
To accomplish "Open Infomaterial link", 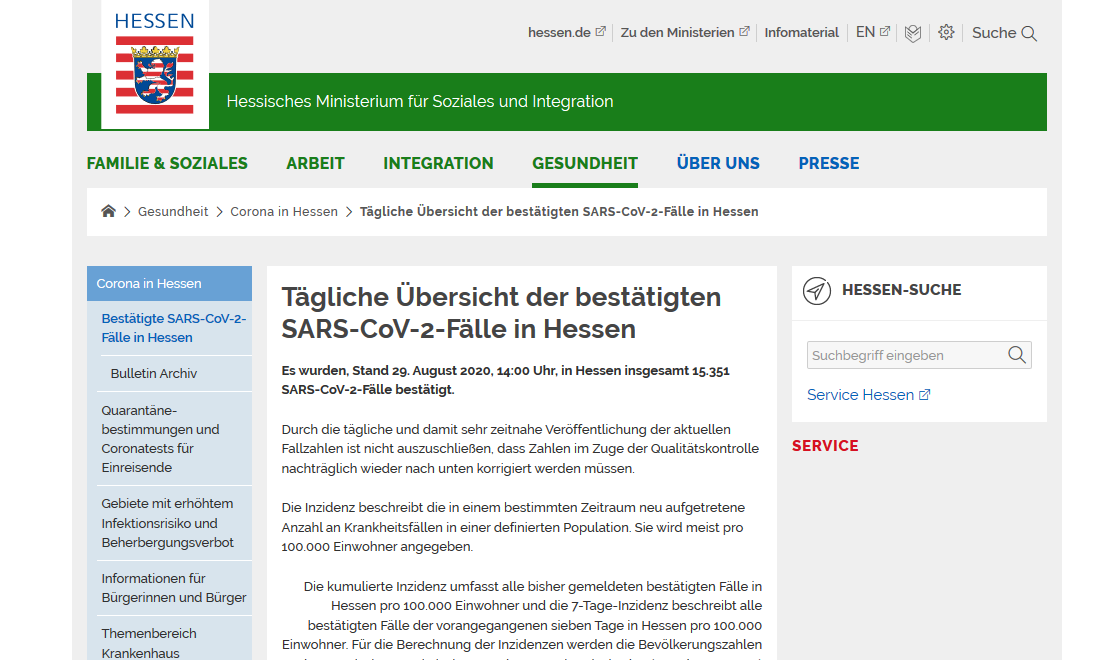I will click(x=802, y=32).
